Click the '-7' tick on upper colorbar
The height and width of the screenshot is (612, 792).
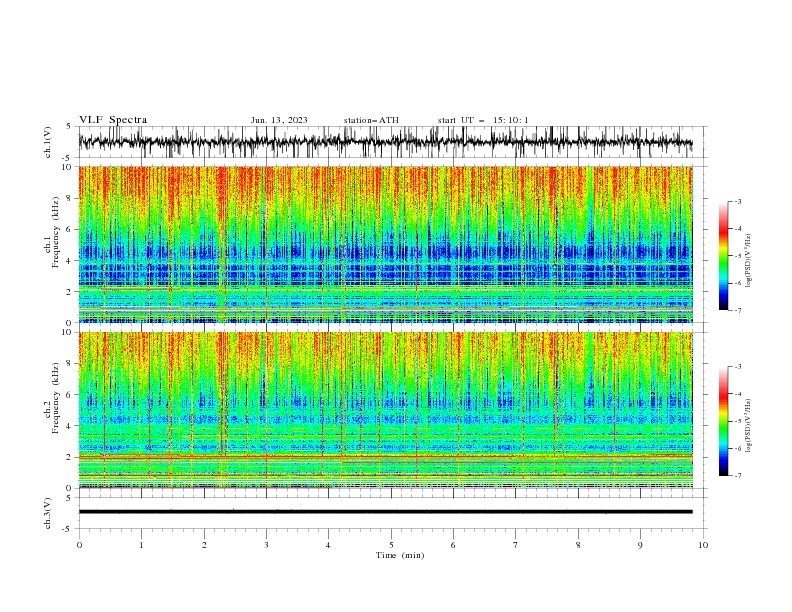(x=737, y=310)
